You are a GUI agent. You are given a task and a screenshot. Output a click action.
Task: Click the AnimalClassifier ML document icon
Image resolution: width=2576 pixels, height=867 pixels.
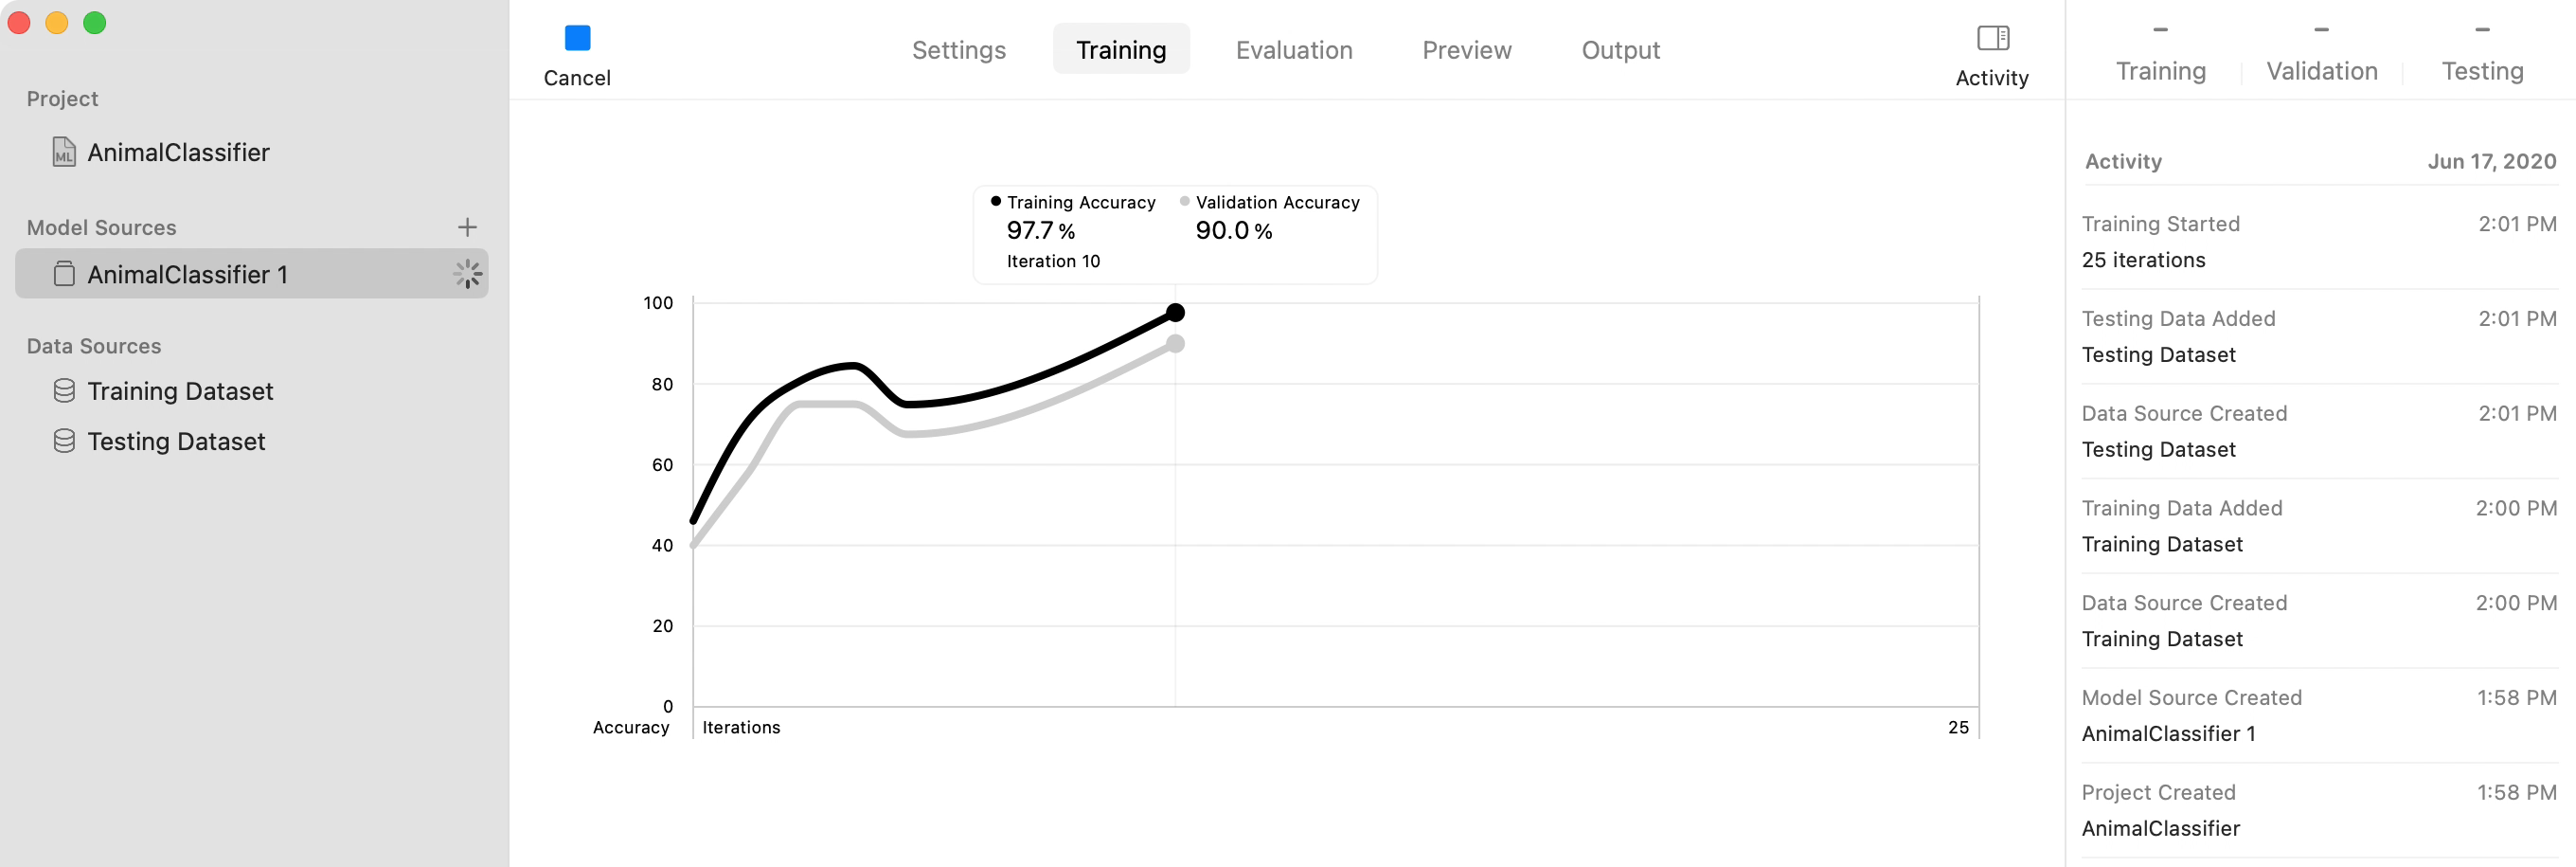click(64, 152)
